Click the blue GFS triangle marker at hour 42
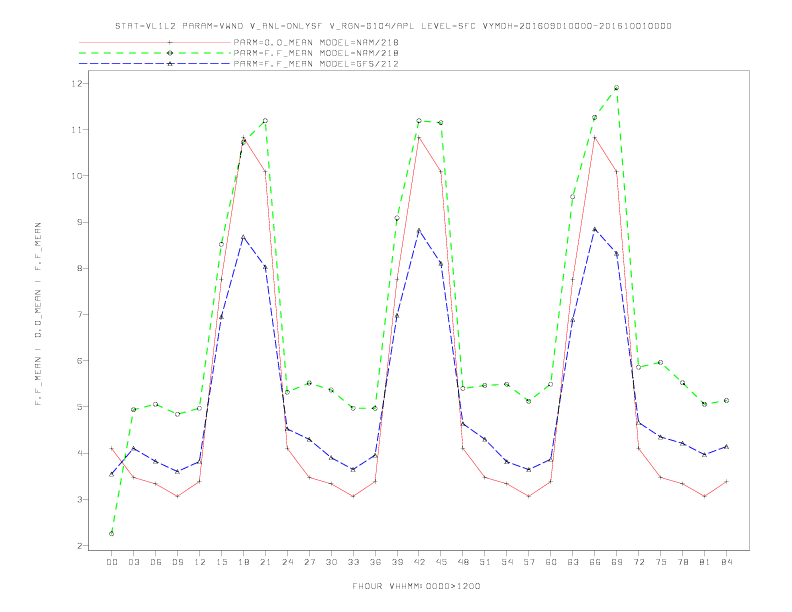 (x=419, y=231)
